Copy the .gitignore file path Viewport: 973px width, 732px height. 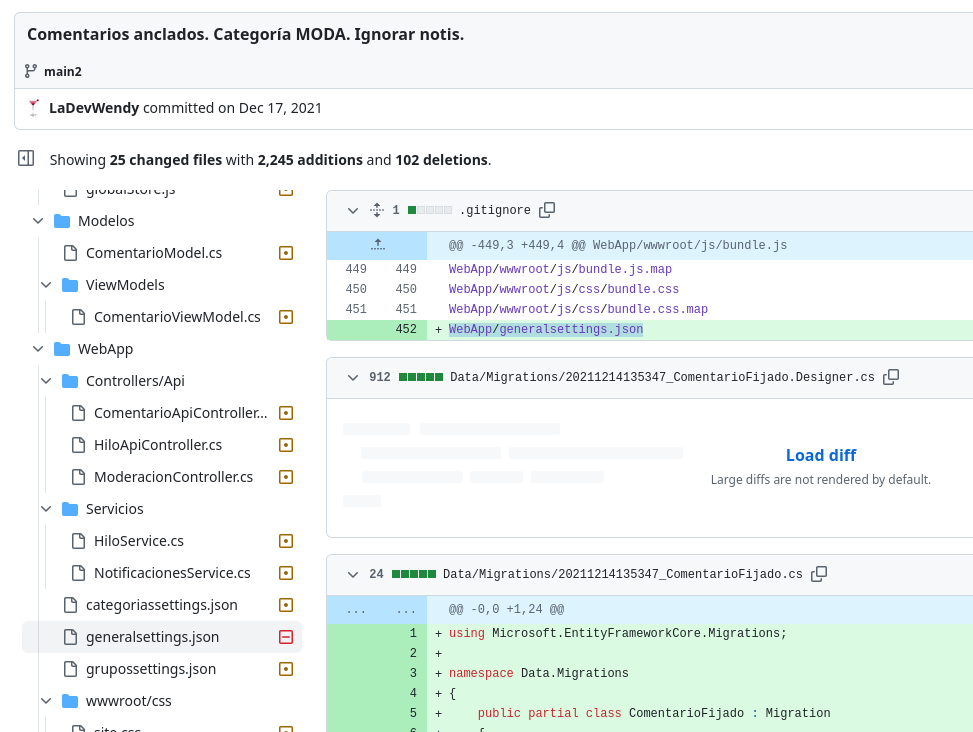(547, 210)
